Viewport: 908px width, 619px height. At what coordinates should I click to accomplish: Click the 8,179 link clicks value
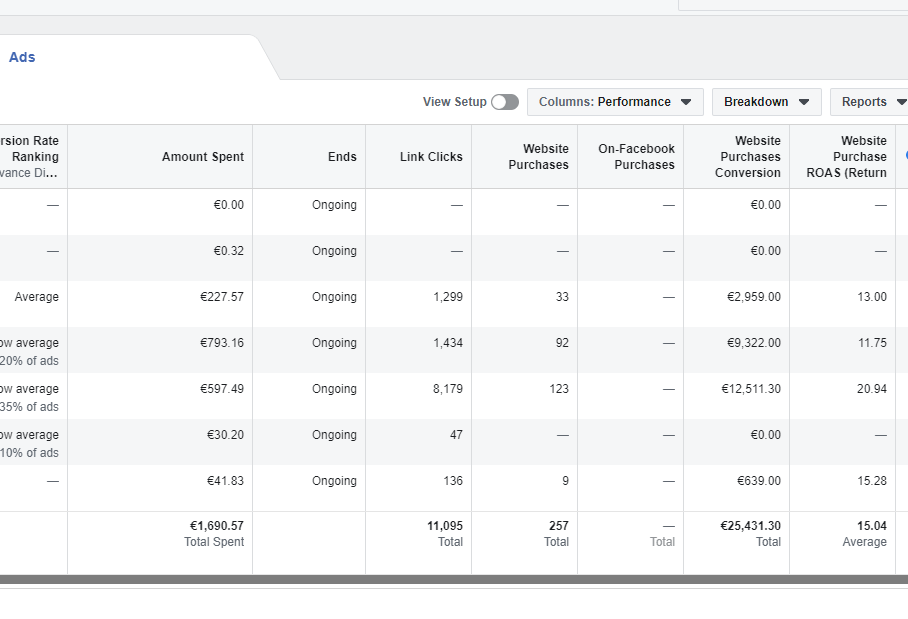[447, 389]
